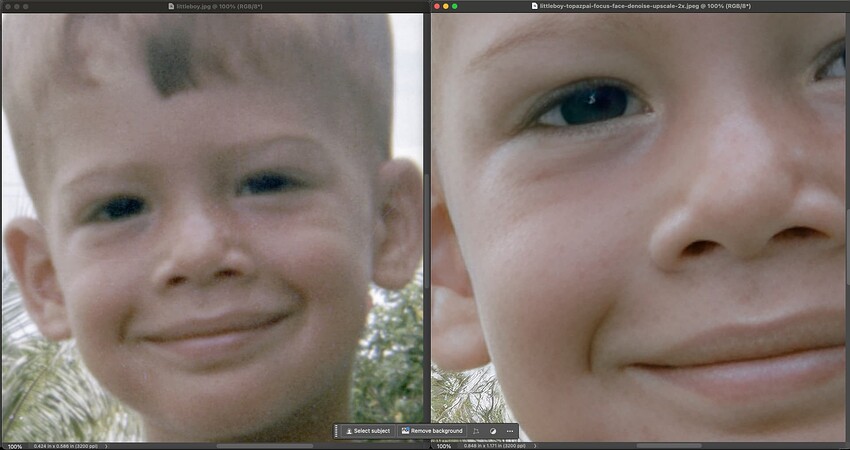Click the transform image icon in task bar
This screenshot has height=450, width=850.
click(476, 431)
